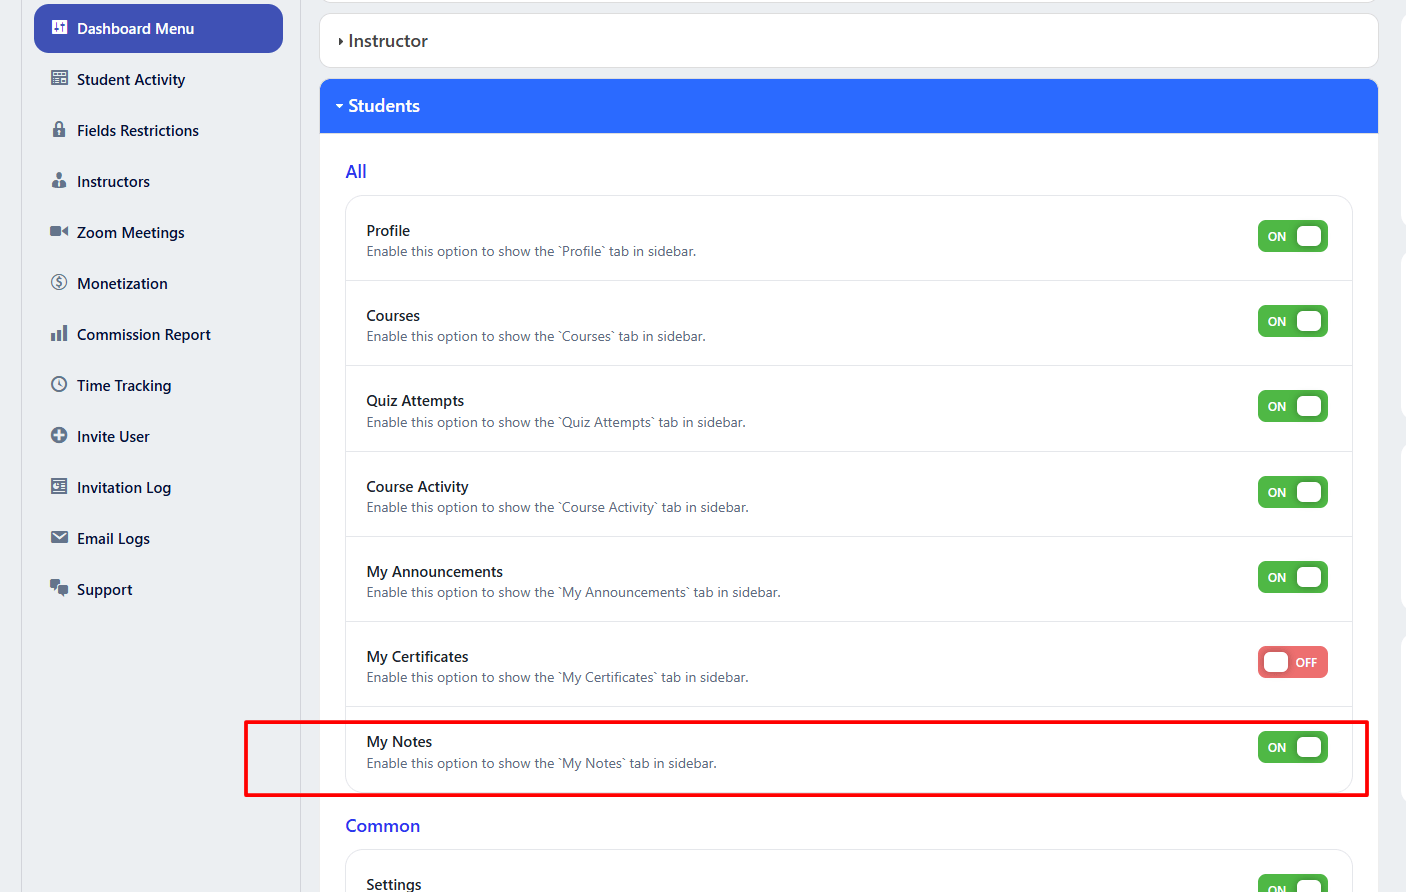1406x892 pixels.
Task: Enable the My Certificates toggle
Action: (1292, 662)
